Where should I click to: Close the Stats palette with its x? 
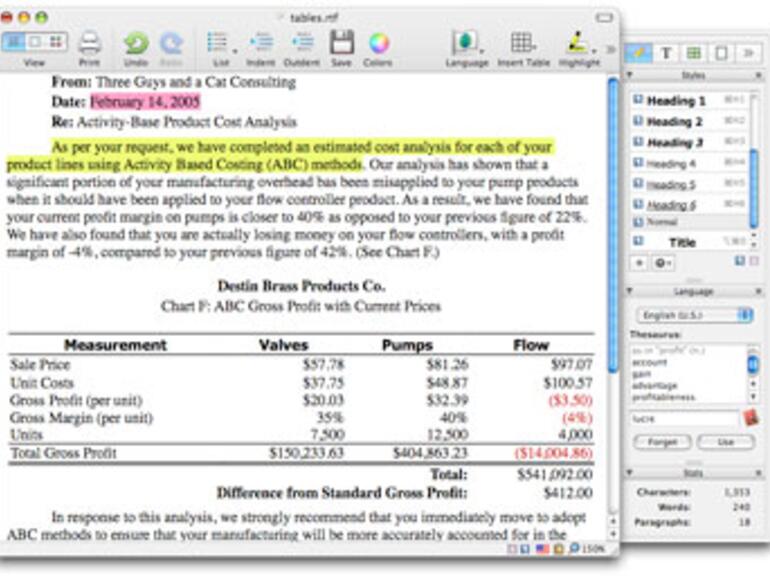pyautogui.click(x=759, y=473)
